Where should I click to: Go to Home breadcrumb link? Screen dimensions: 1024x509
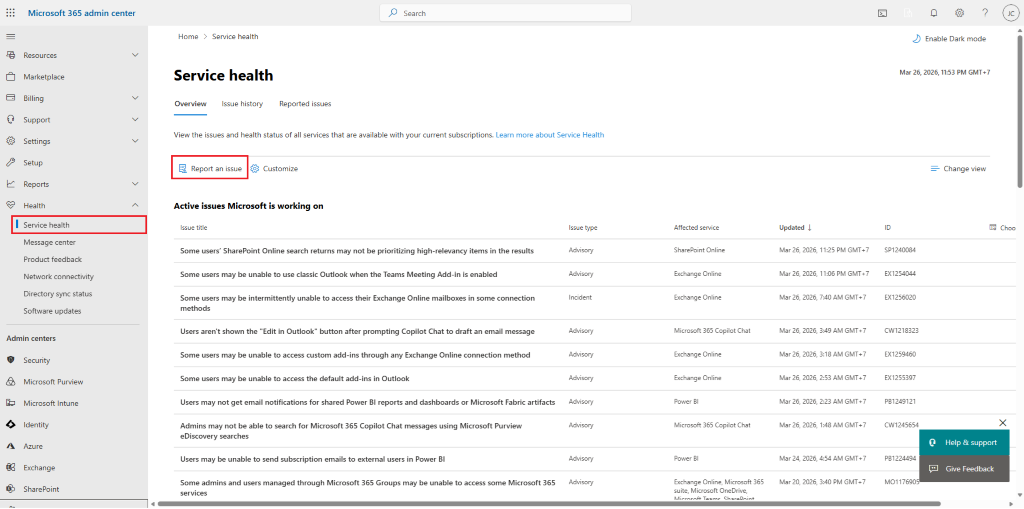[x=188, y=37]
